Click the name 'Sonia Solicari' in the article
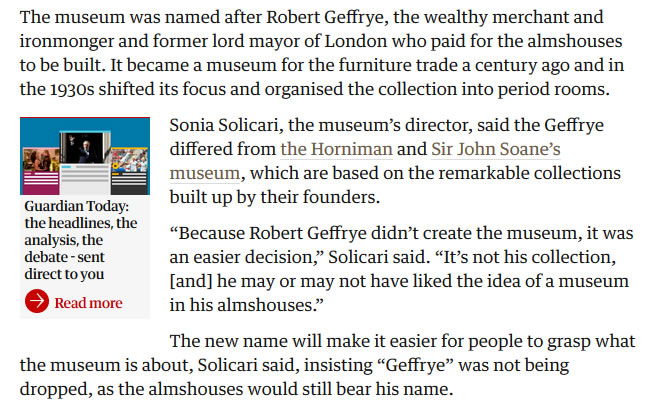The image size is (662, 406). 224,125
